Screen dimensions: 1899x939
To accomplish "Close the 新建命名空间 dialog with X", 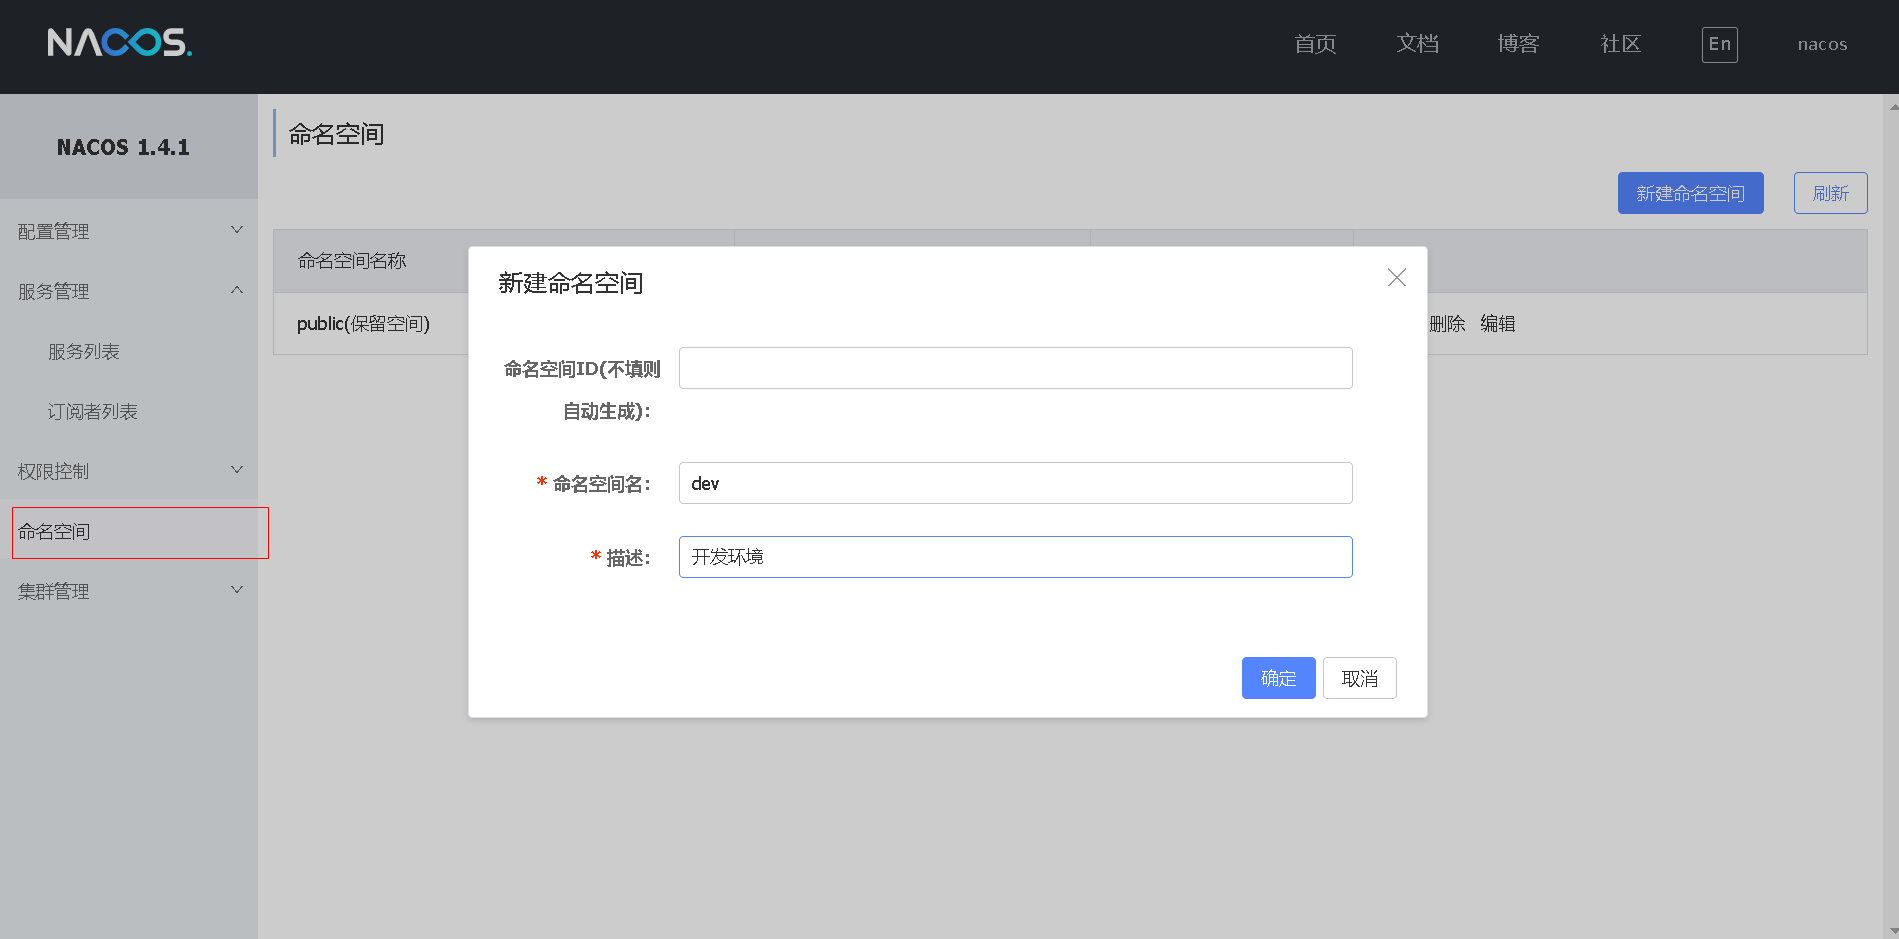I will click(x=1397, y=277).
